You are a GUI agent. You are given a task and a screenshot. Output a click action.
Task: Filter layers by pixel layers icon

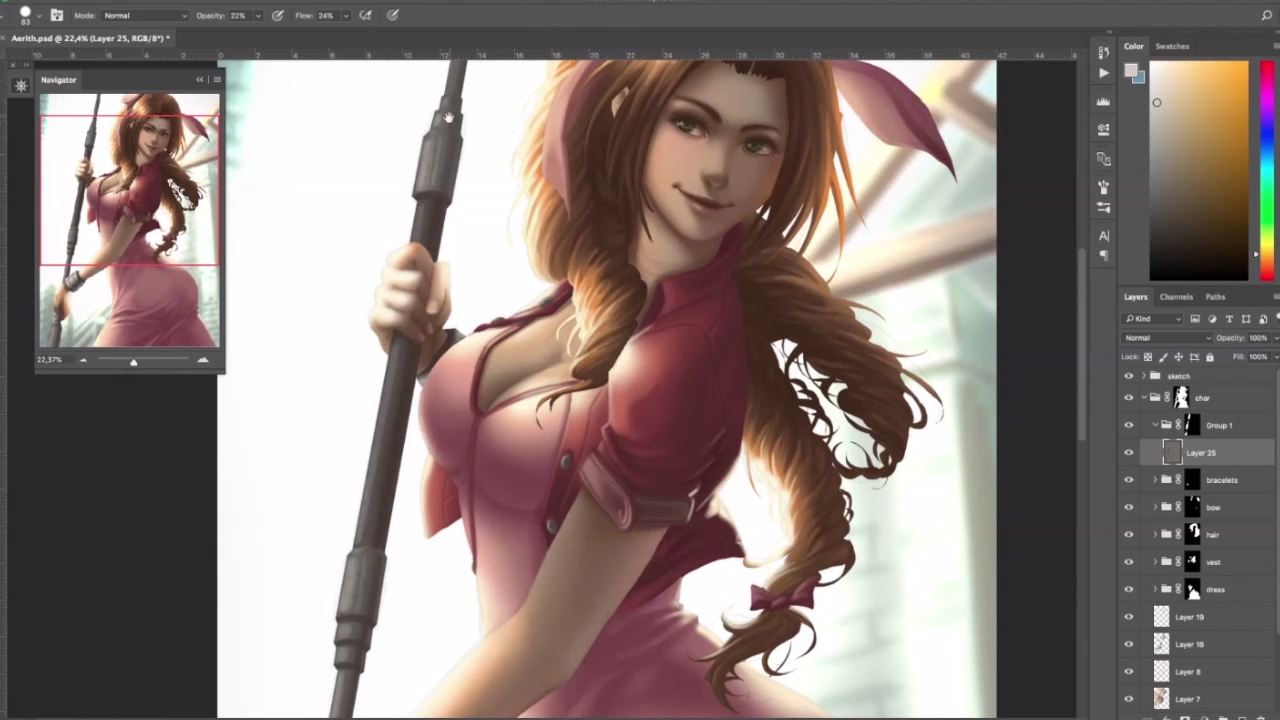(1195, 319)
